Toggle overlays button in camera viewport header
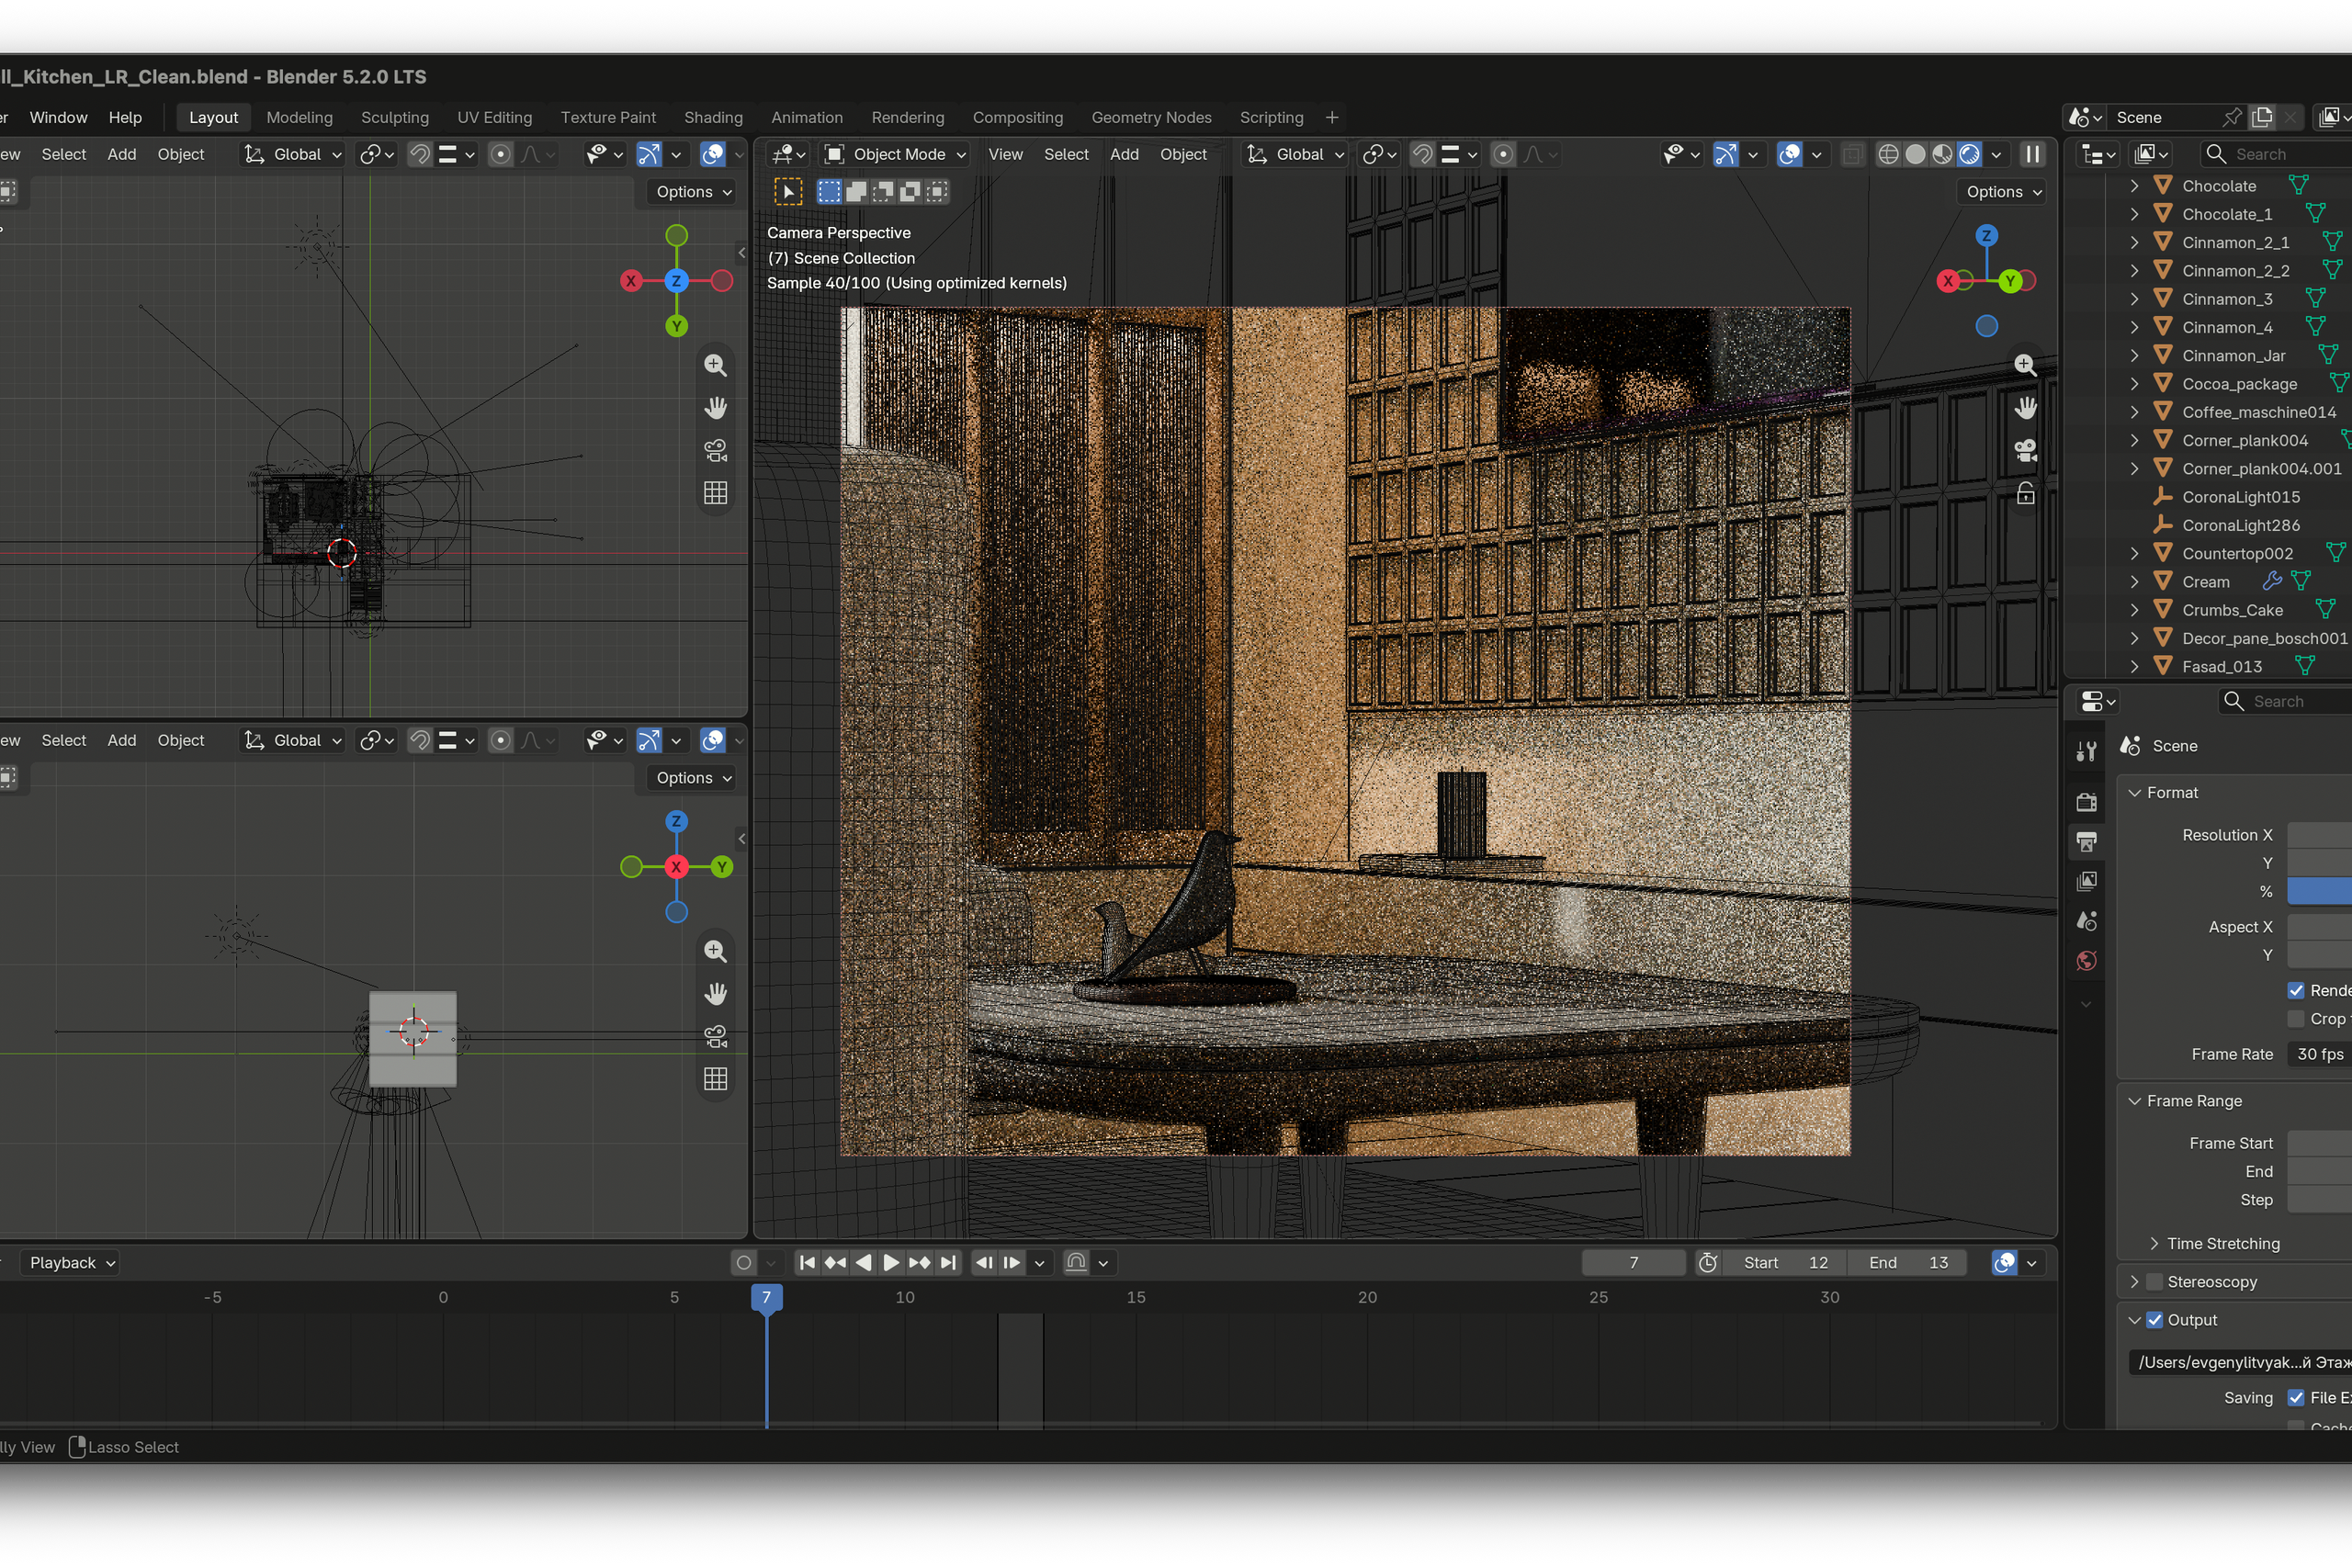Screen dimensions: 2352x1568 click(1790, 154)
